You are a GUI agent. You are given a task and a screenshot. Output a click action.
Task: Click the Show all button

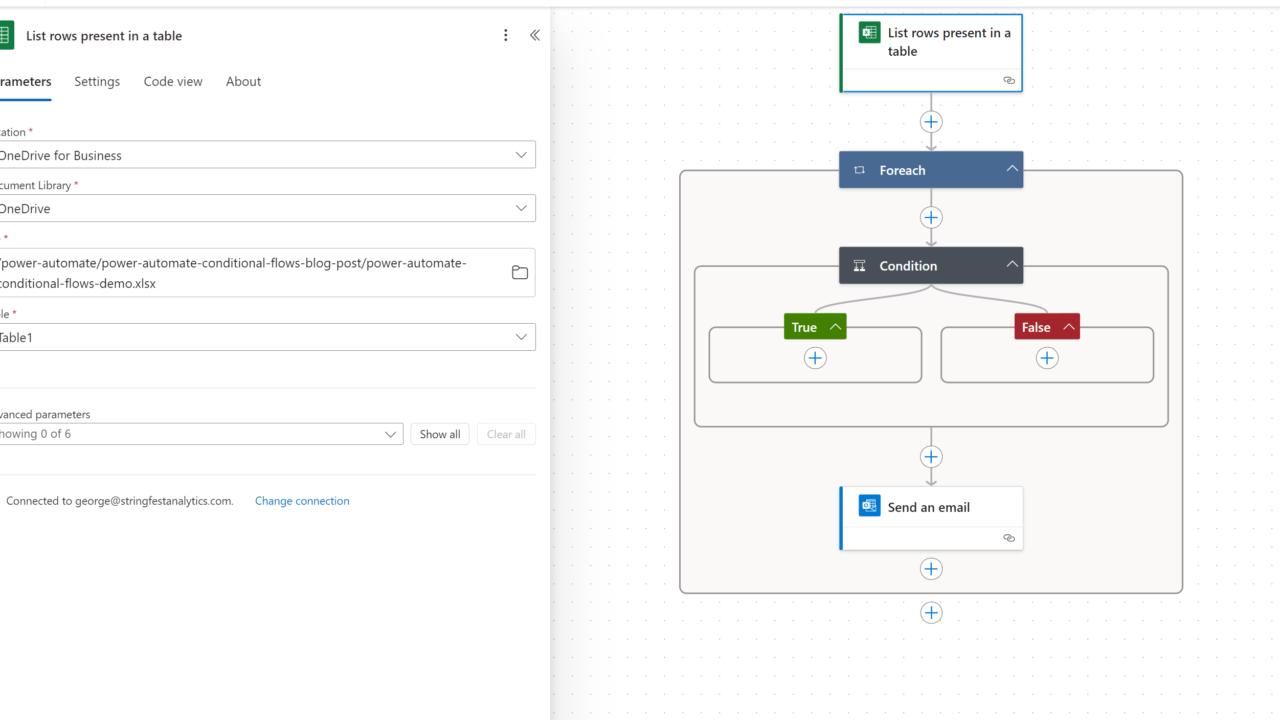[440, 434]
